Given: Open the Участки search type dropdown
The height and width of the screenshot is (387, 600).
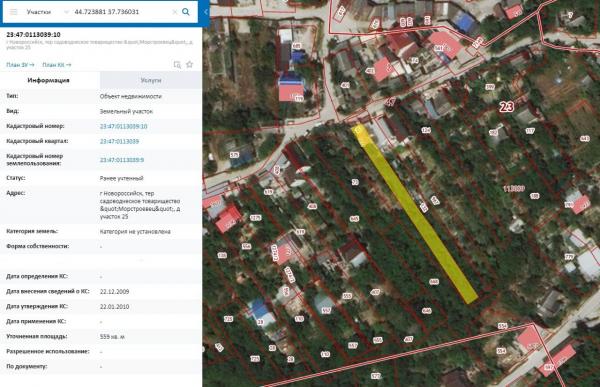Looking at the screenshot, I should (47, 12).
